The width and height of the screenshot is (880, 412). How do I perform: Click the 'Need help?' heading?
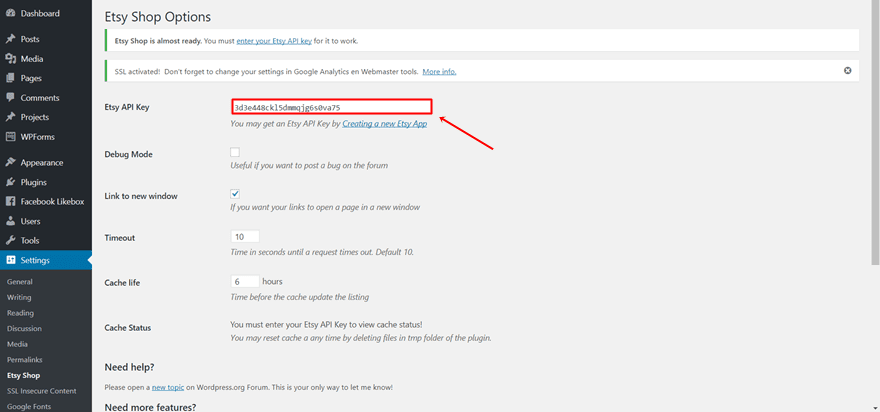(x=129, y=367)
